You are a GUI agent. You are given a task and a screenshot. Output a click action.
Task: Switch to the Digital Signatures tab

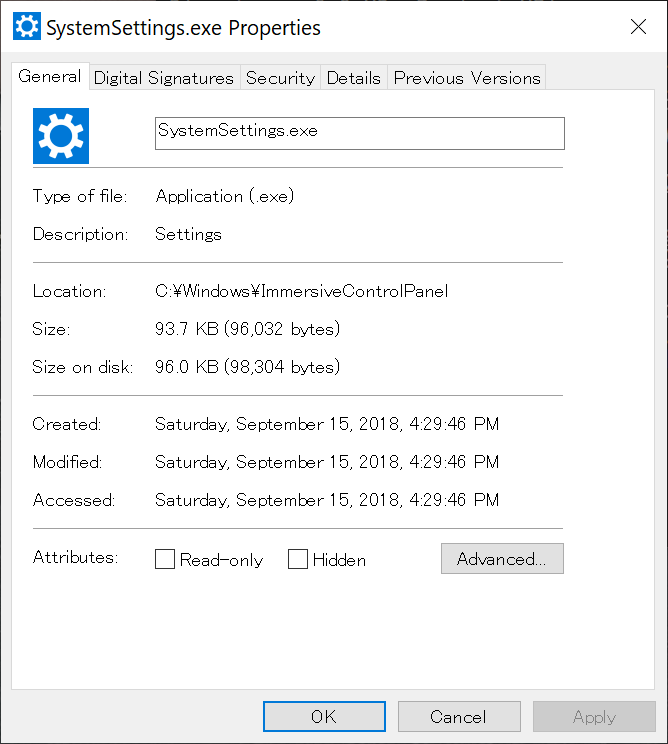[164, 78]
